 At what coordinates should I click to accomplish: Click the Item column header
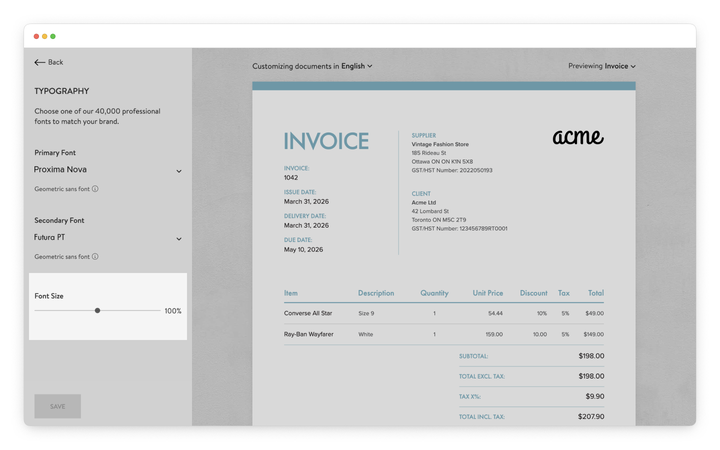click(291, 293)
